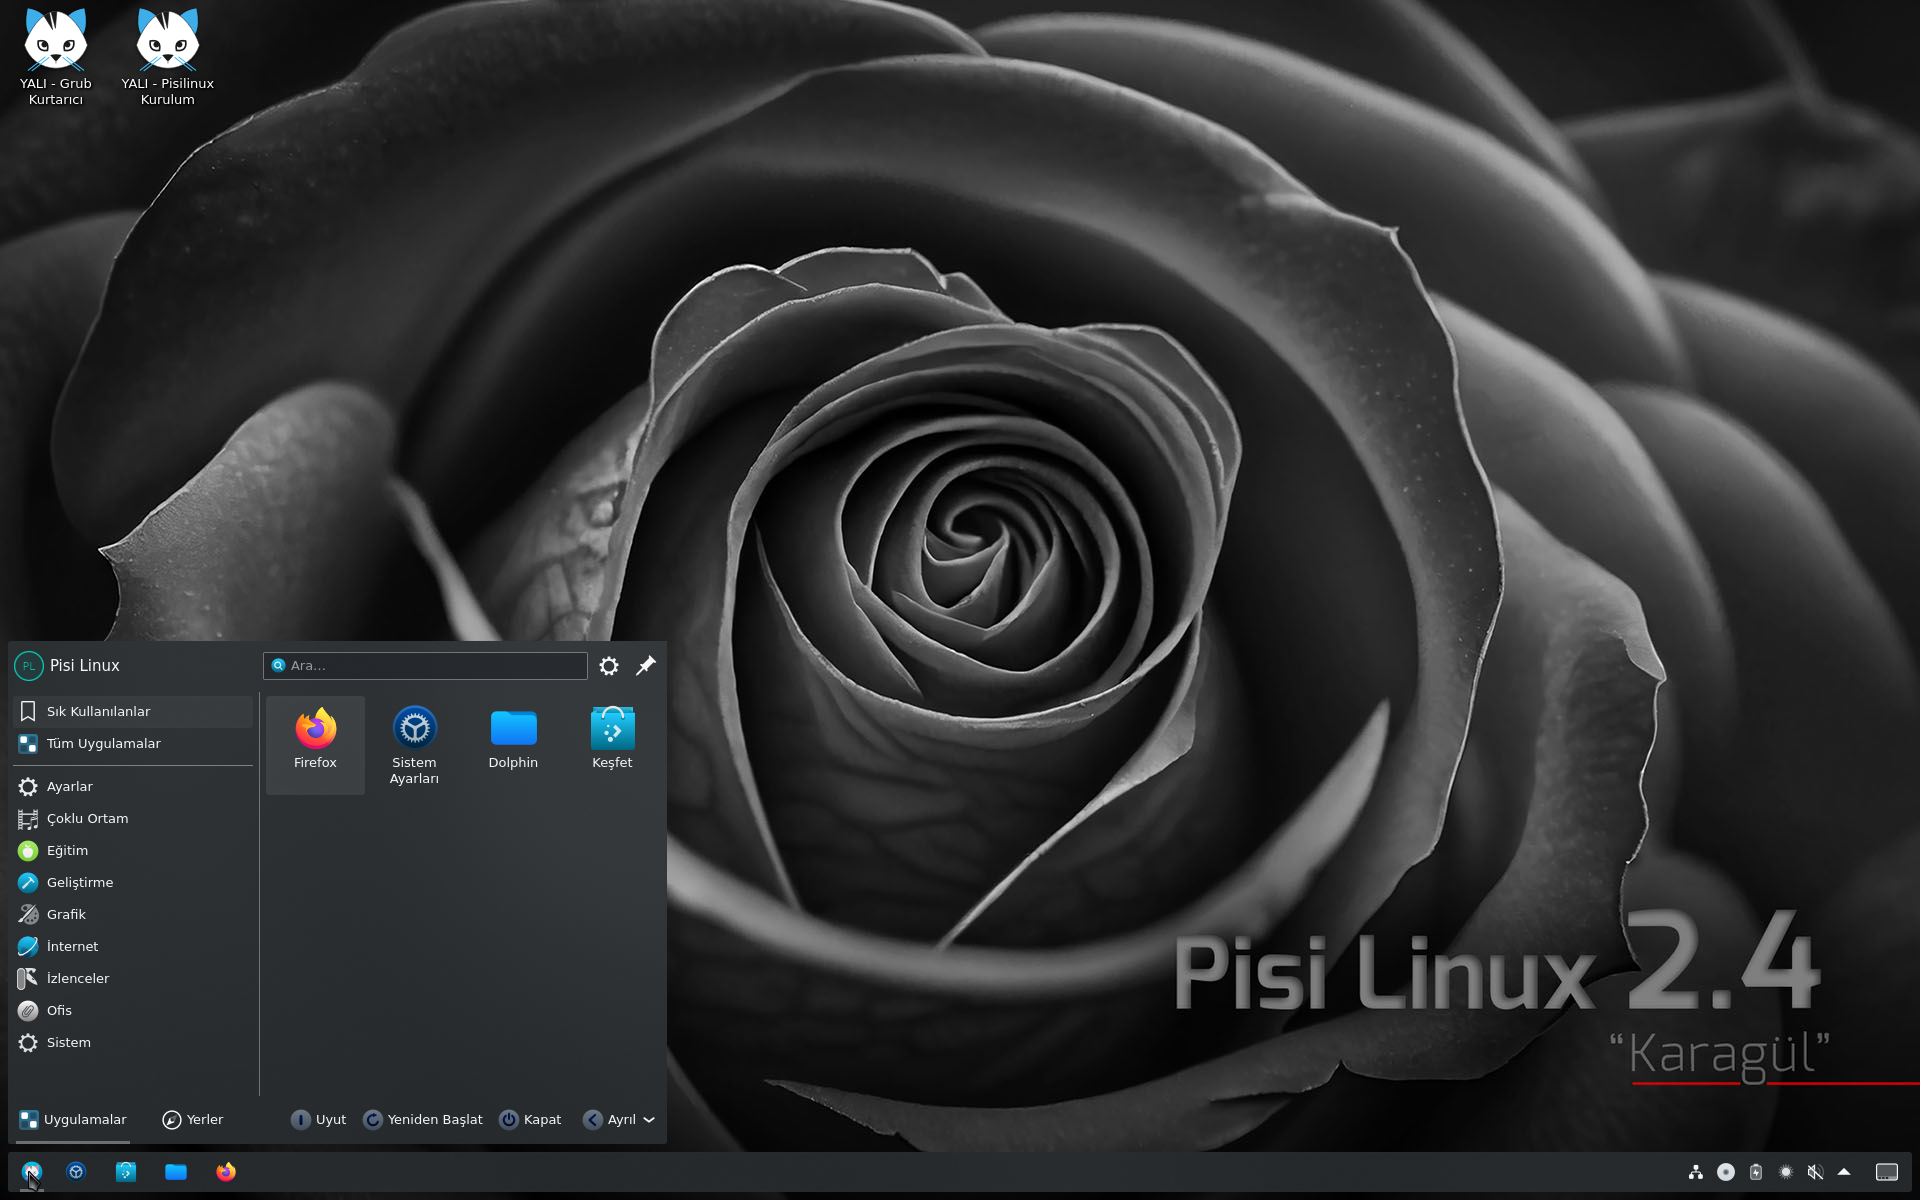Switch to the Uygulamalar tab
Screen dimensions: 1920x1200
[73, 1120]
